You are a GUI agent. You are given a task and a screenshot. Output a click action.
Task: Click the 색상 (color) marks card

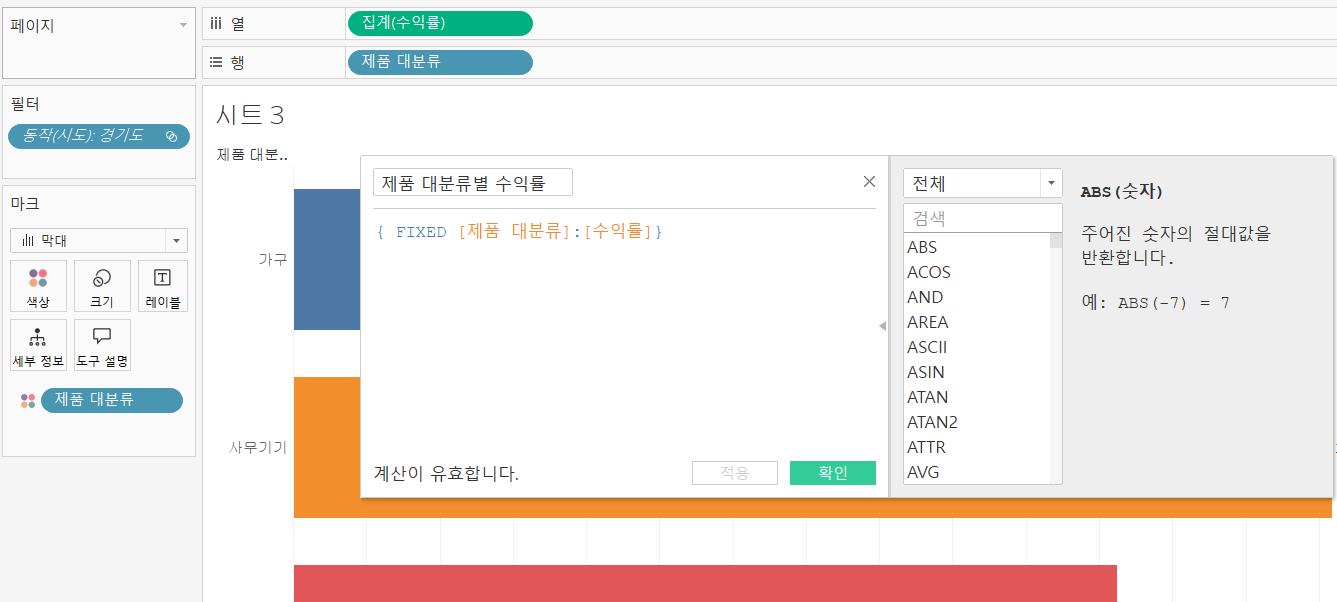pos(39,286)
